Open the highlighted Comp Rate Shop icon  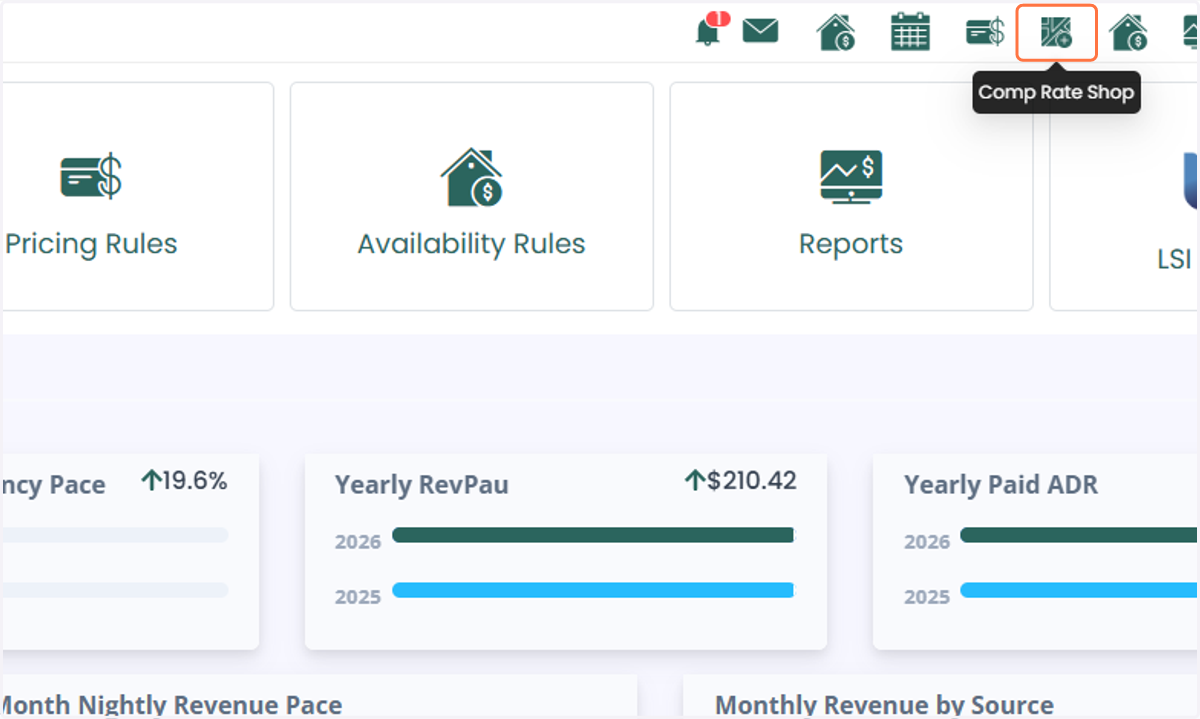pyautogui.click(x=1057, y=32)
